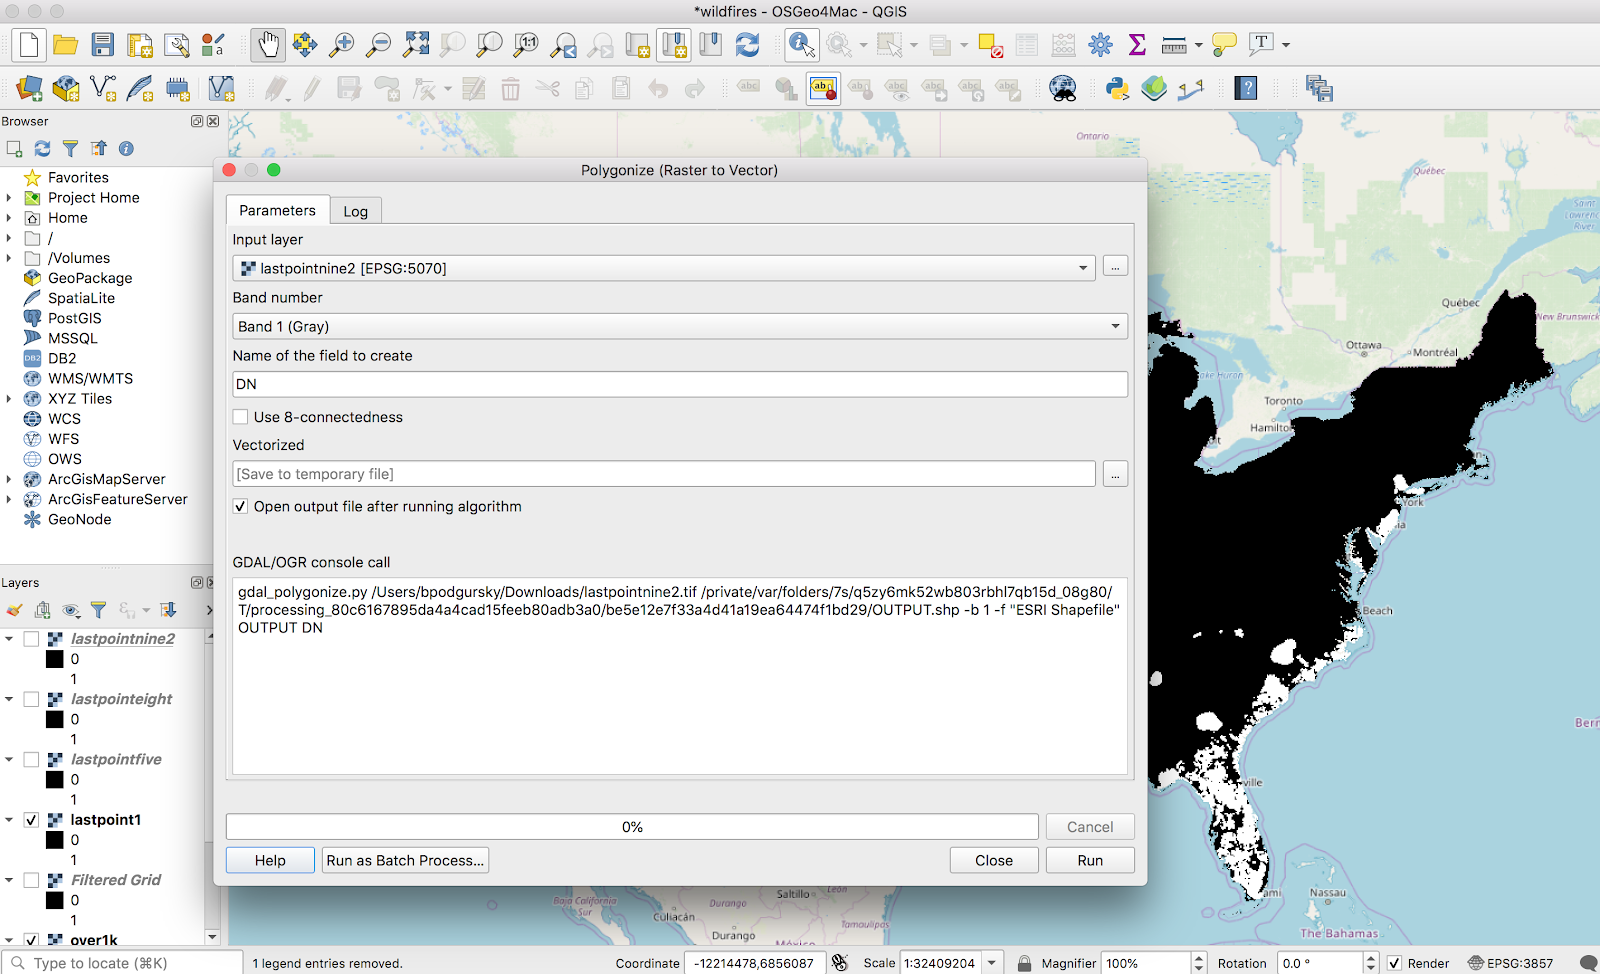Click the New Project icon
This screenshot has width=1600, height=974.
tap(28, 45)
